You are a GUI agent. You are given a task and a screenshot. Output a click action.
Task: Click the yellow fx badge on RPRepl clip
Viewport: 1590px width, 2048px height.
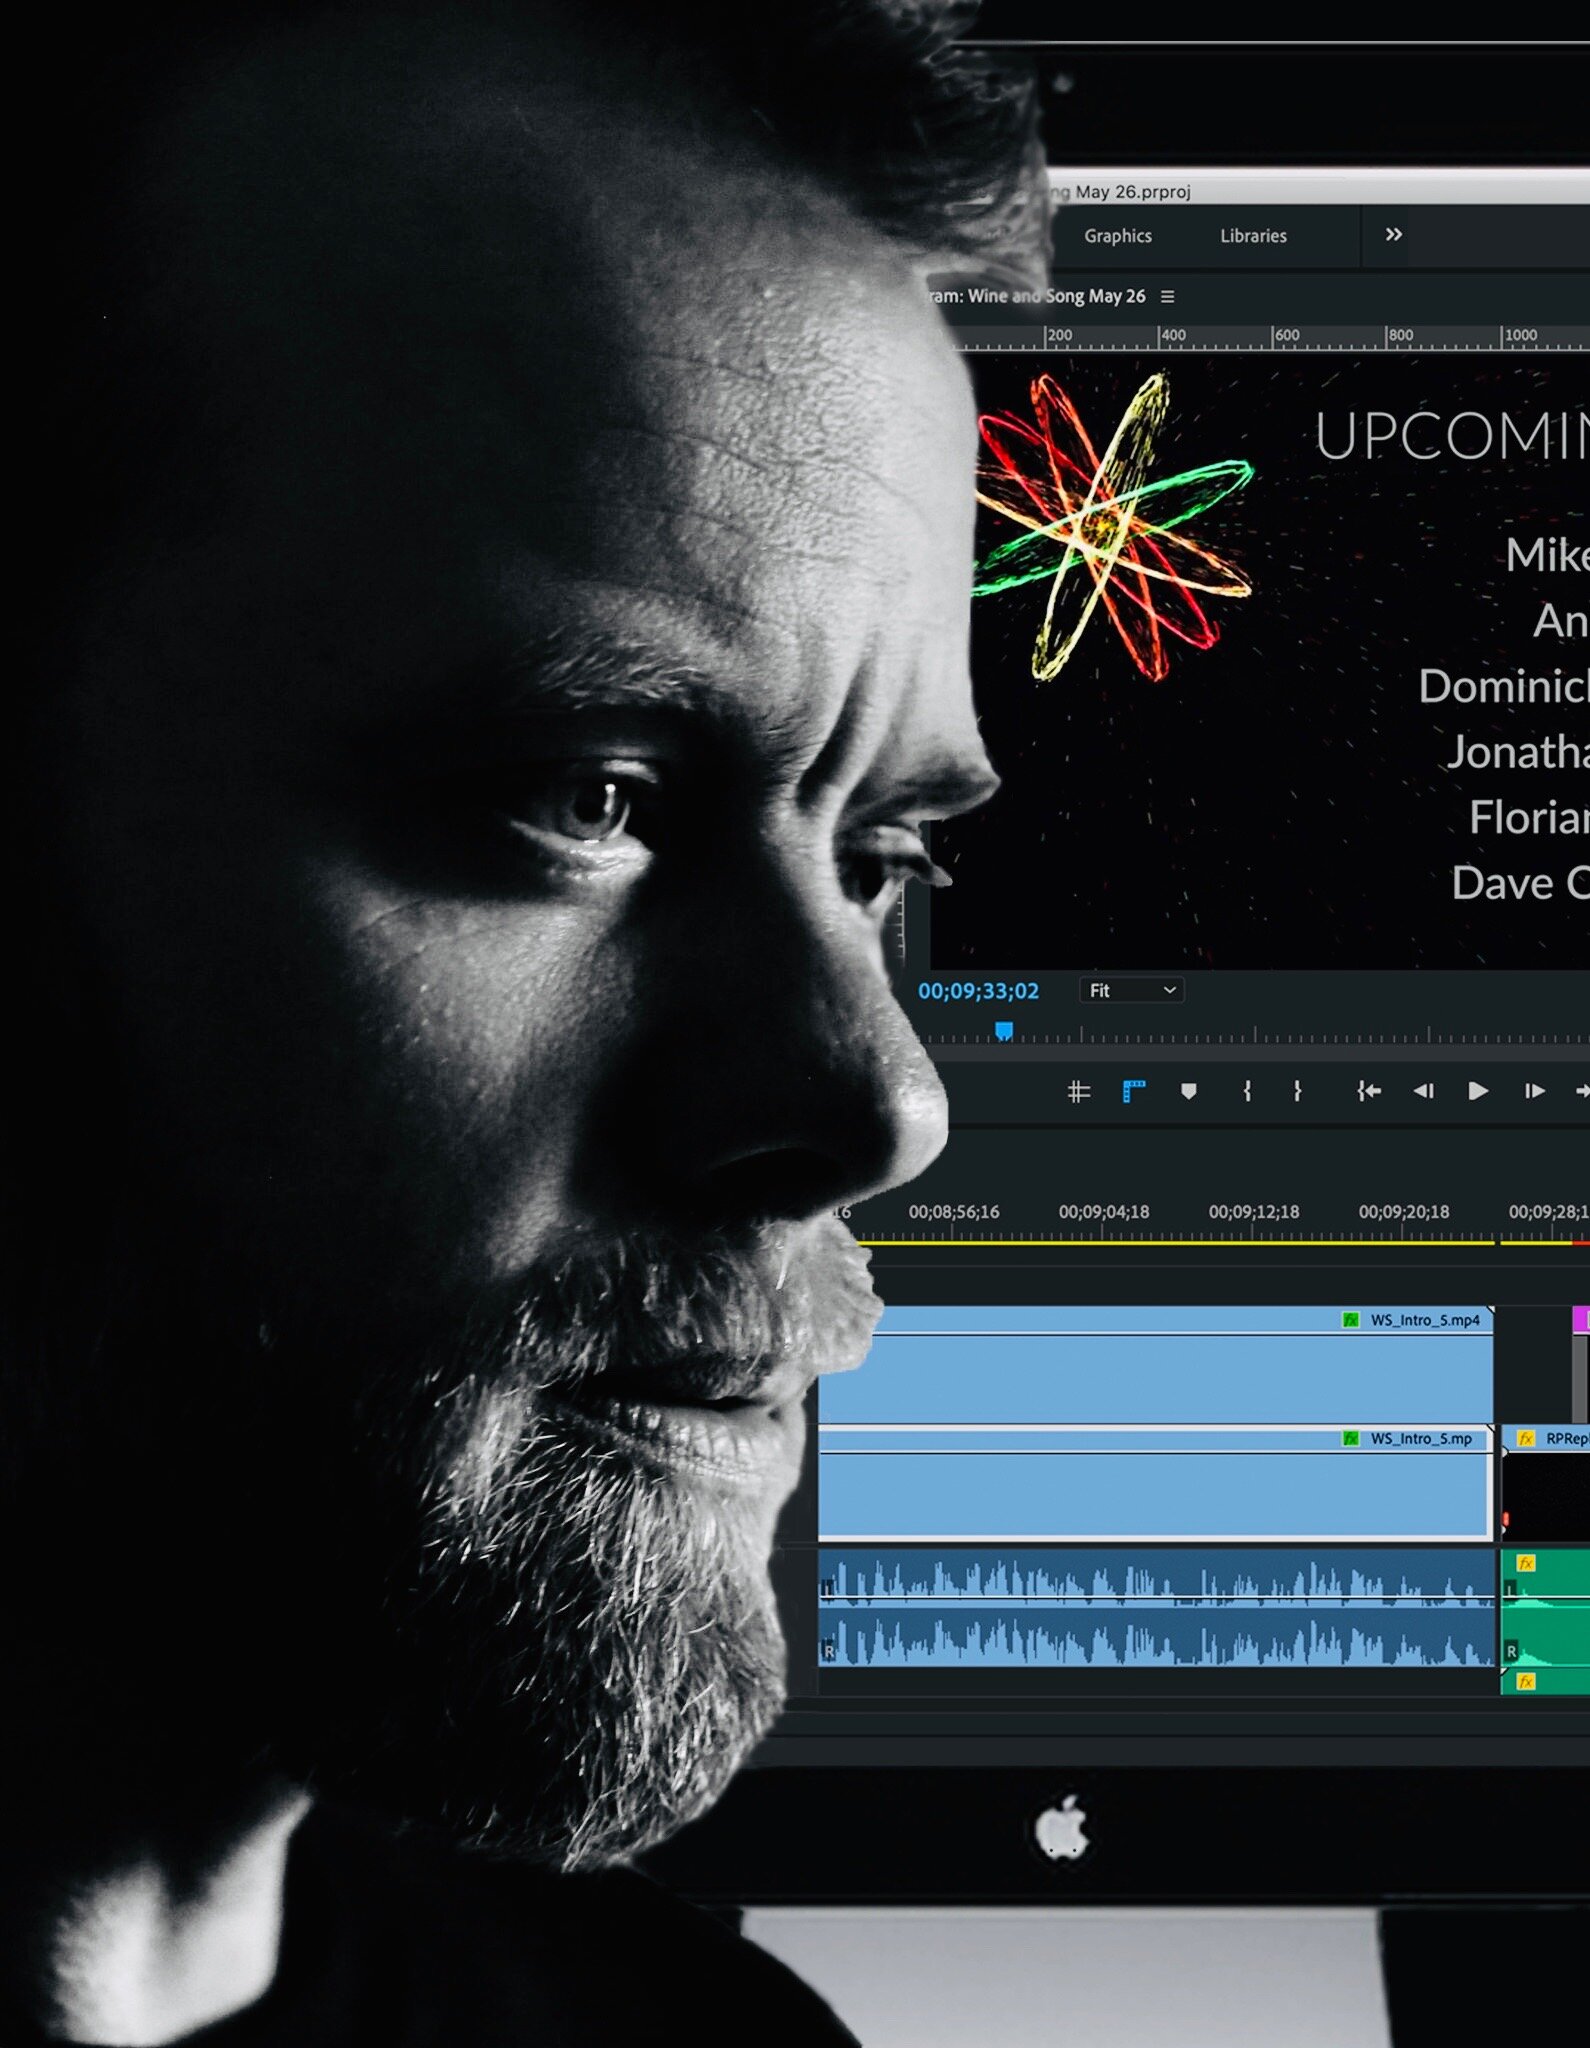coord(1525,1438)
